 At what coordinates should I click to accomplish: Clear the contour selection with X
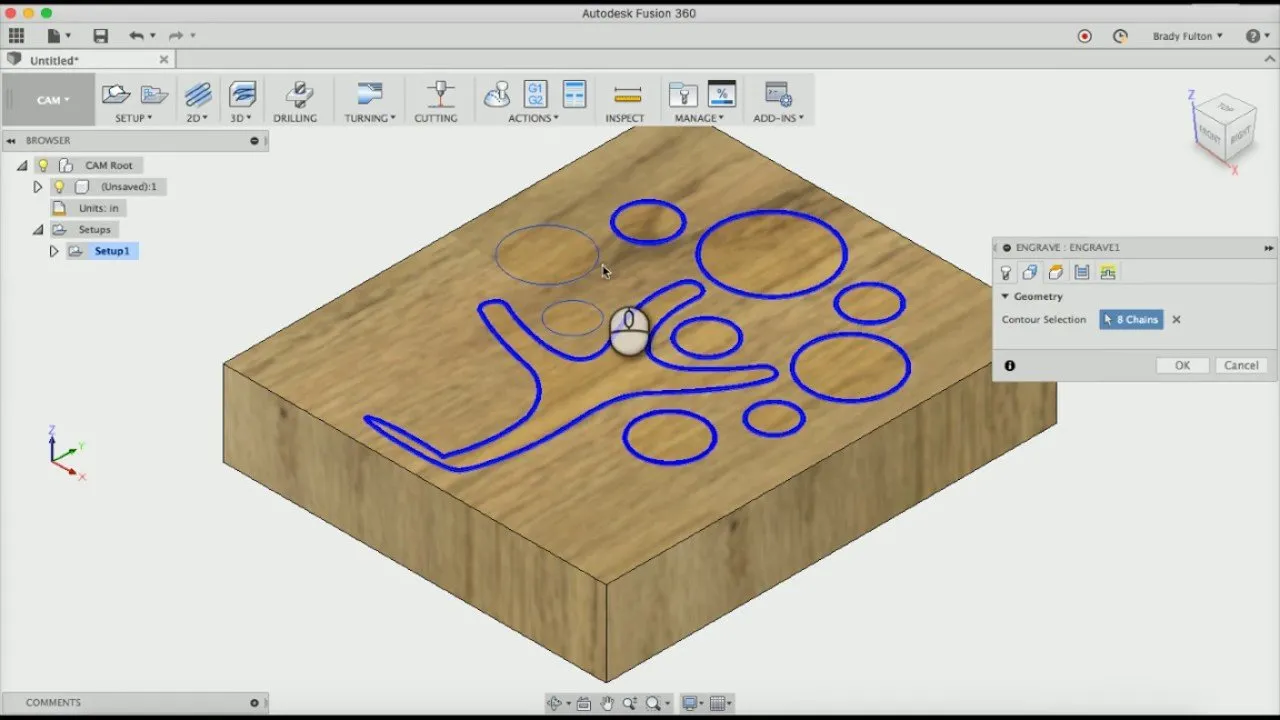click(x=1176, y=320)
